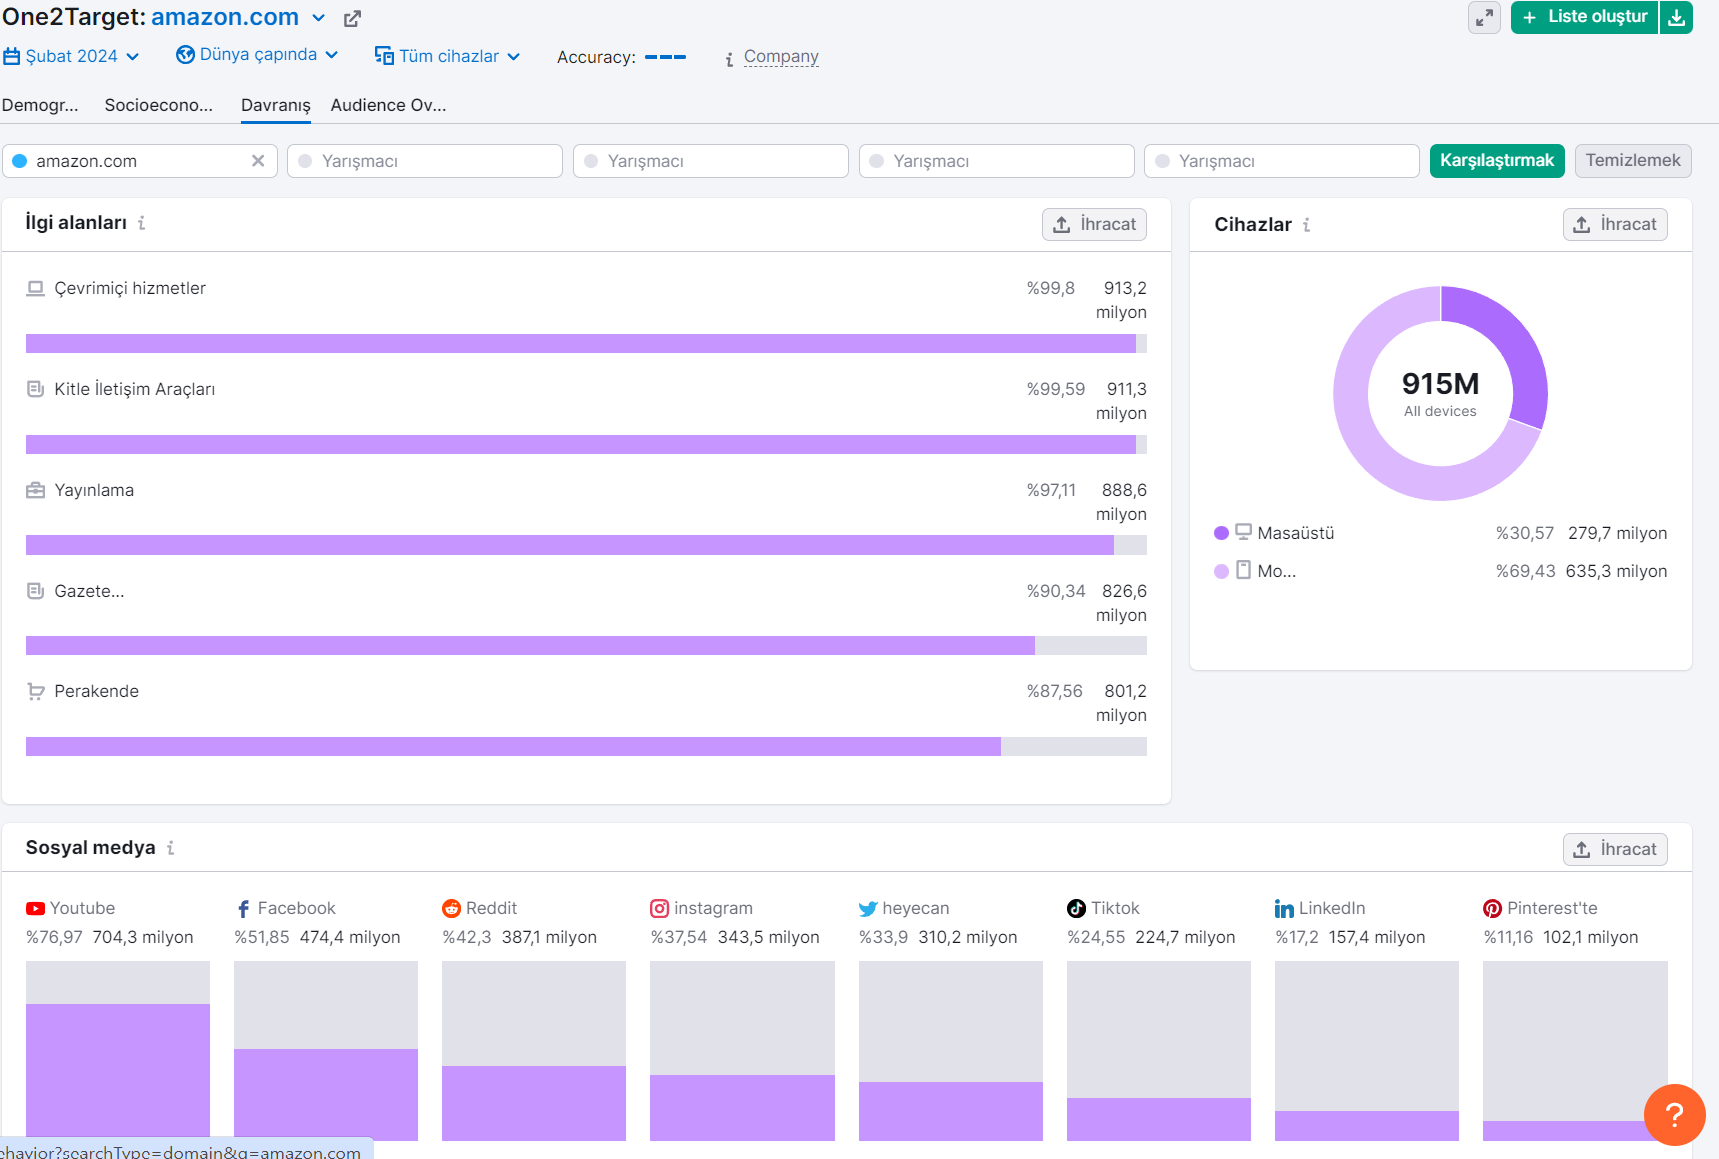Click the globe icon beside Dünya çapında
The image size is (1719, 1159).
185,54
